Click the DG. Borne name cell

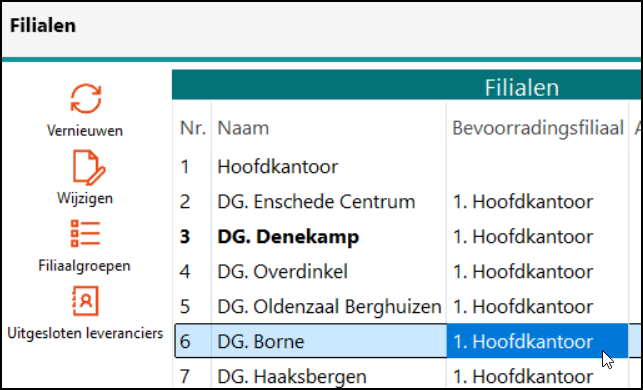click(329, 341)
